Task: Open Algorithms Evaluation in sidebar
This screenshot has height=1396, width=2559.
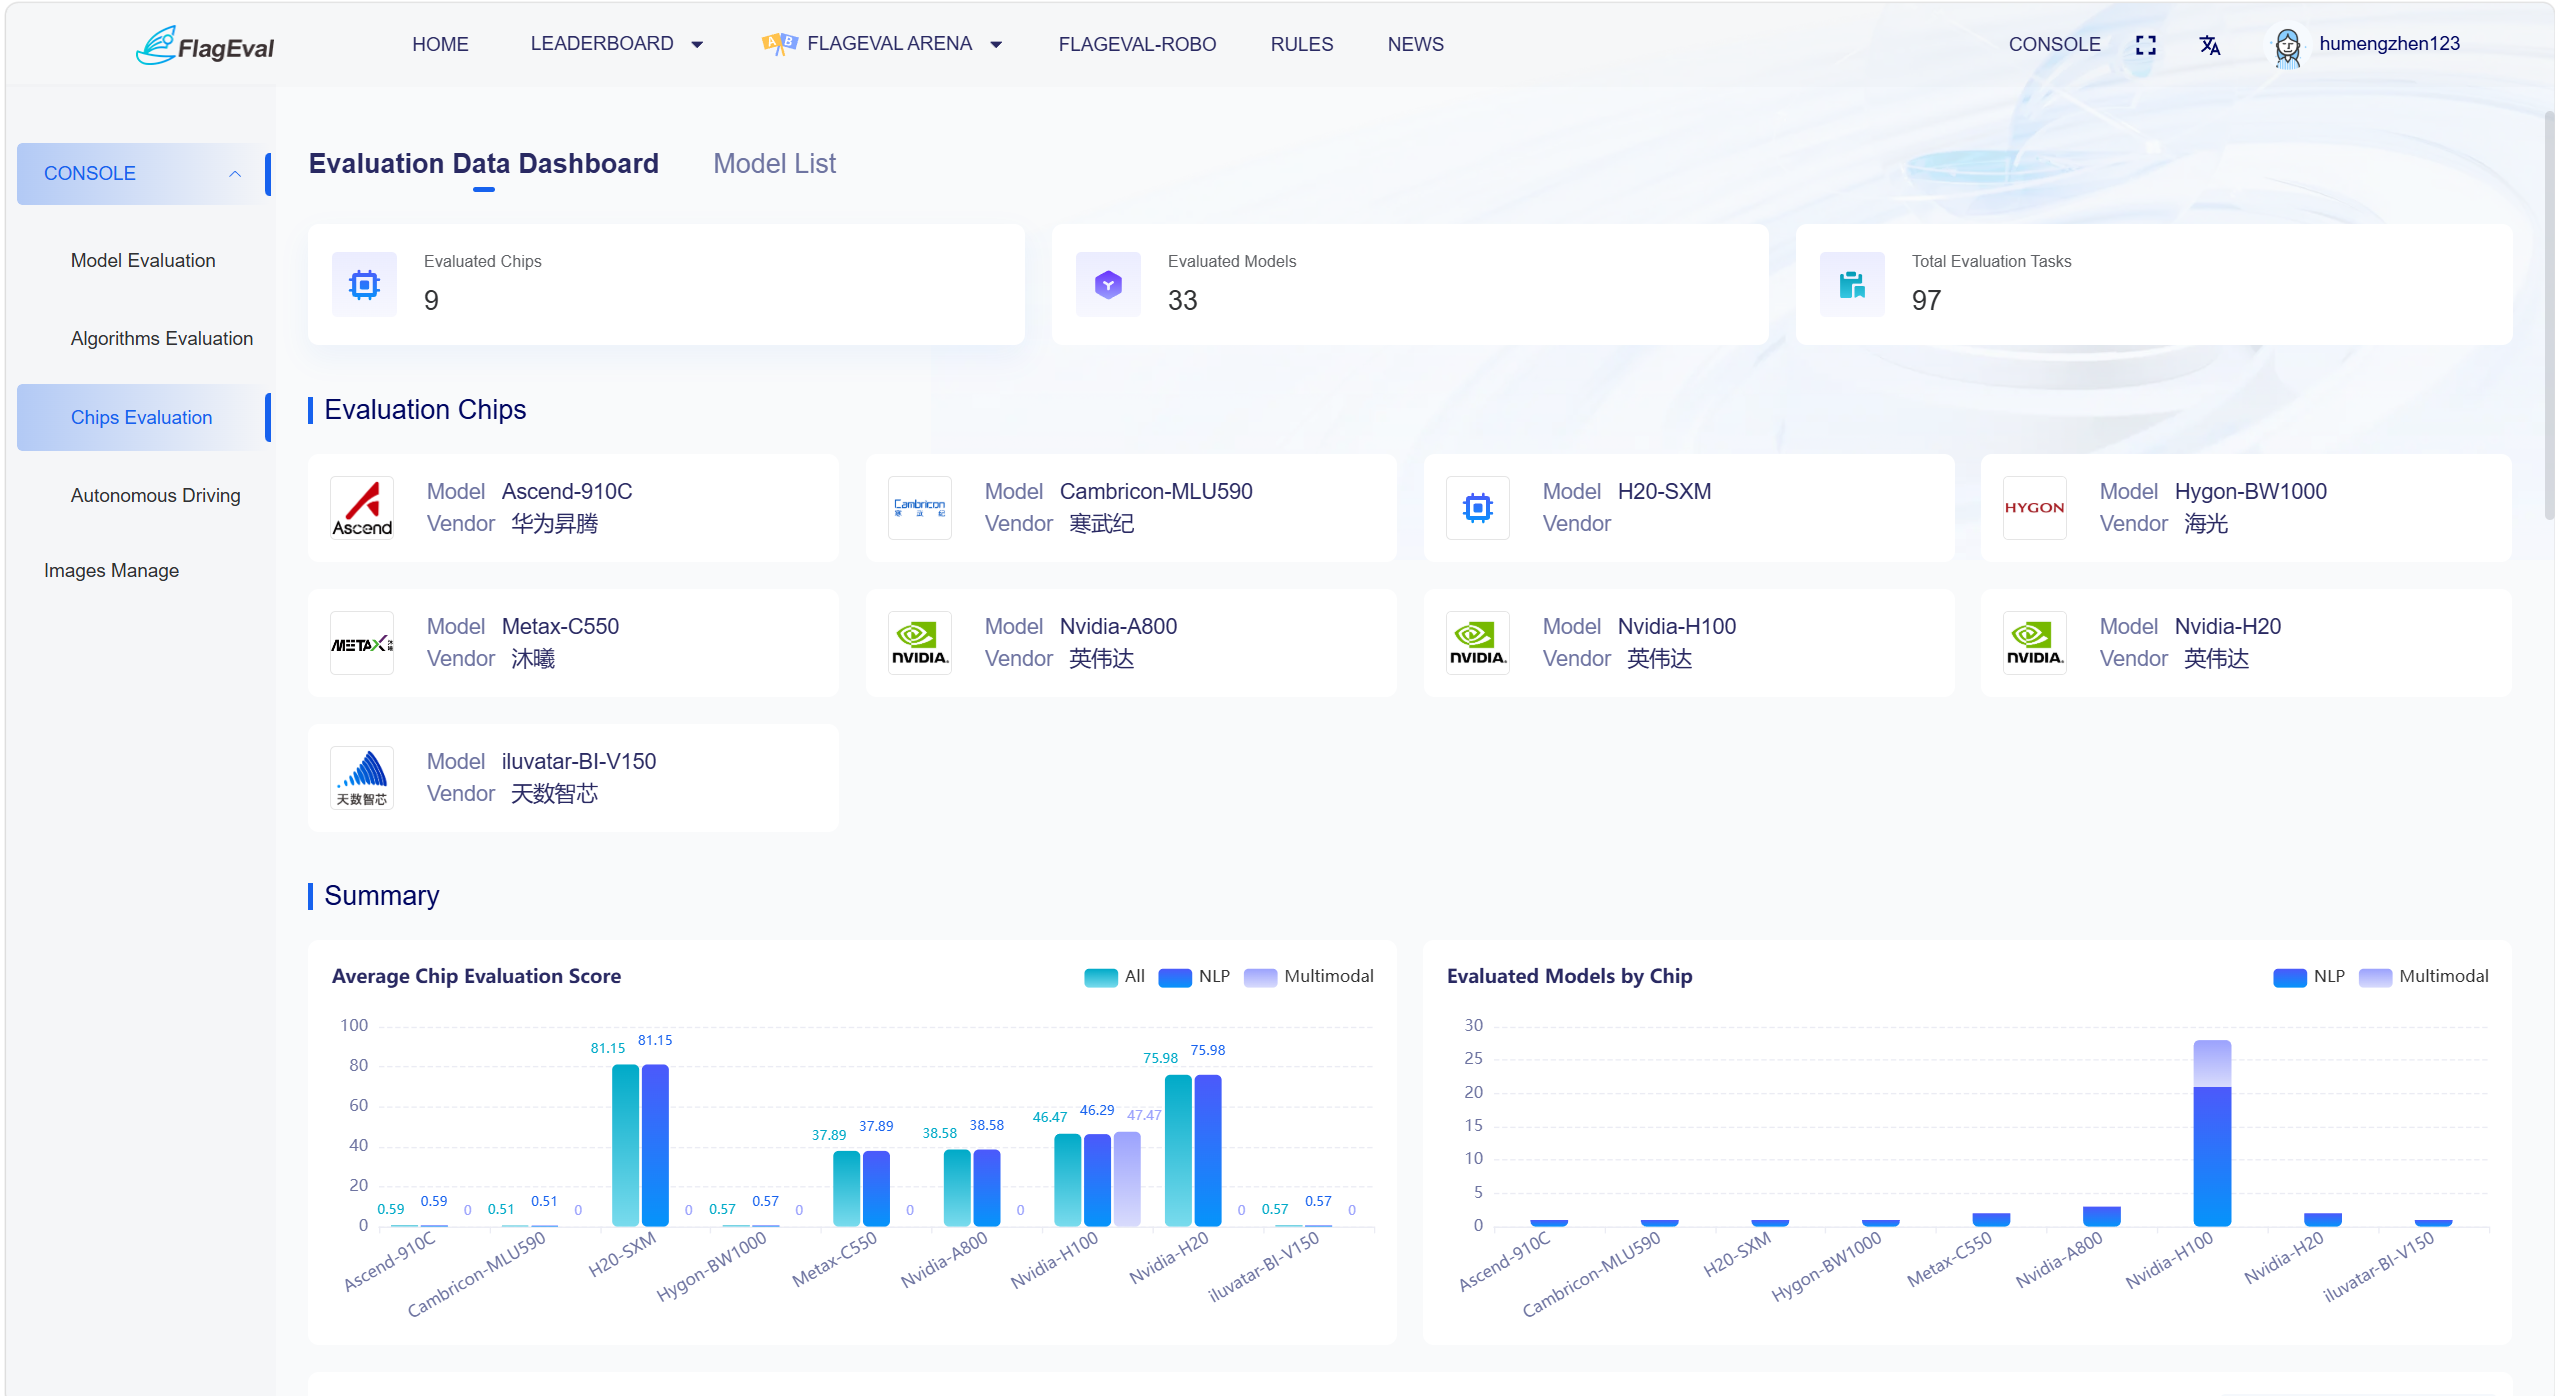Action: [162, 339]
